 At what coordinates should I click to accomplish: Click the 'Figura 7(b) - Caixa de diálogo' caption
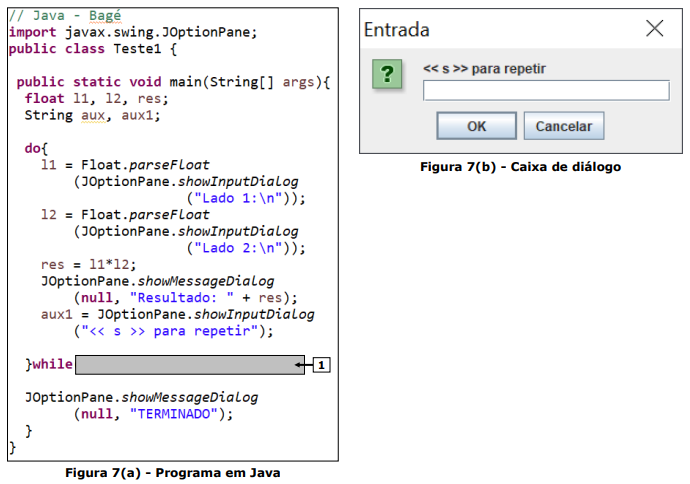(520, 167)
